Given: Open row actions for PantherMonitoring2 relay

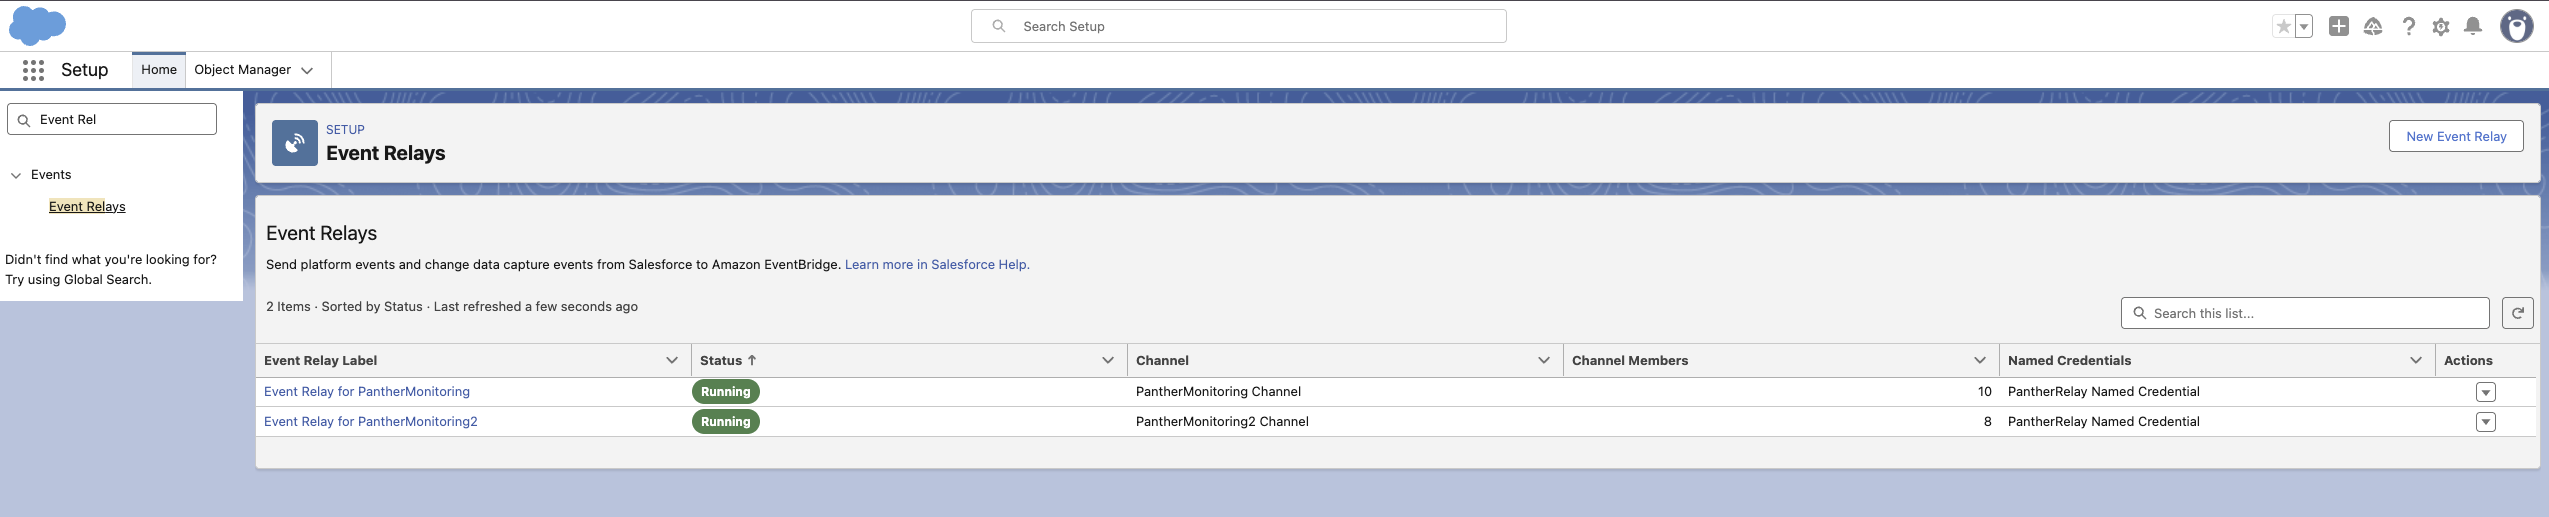Looking at the screenshot, I should [x=2486, y=422].
